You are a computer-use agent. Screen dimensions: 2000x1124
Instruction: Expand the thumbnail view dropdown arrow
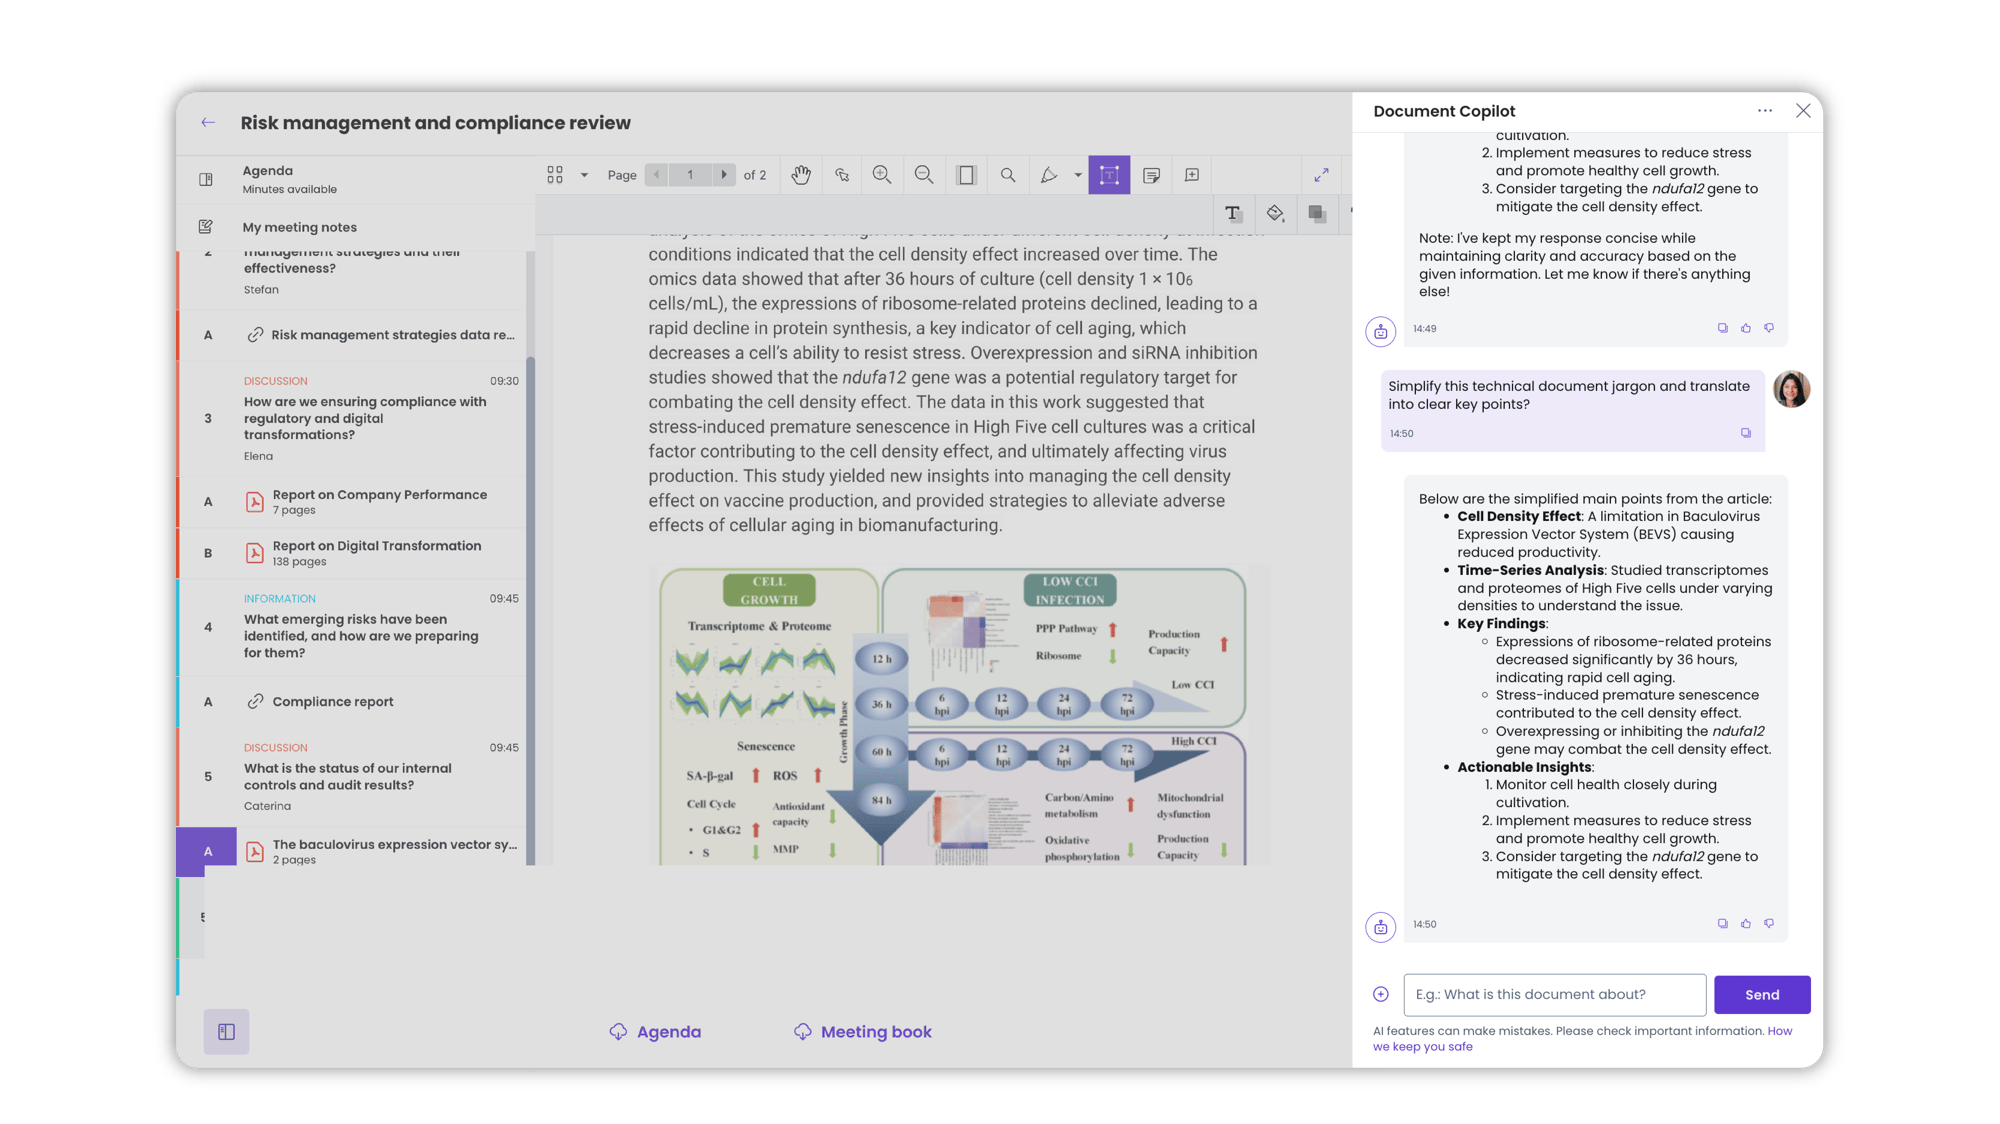click(584, 175)
